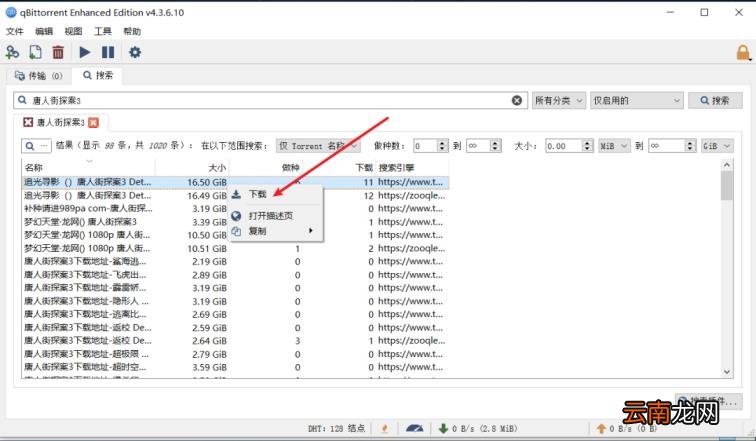Click the red trash delete icon
Viewport: 756px width, 441px height.
58,52
